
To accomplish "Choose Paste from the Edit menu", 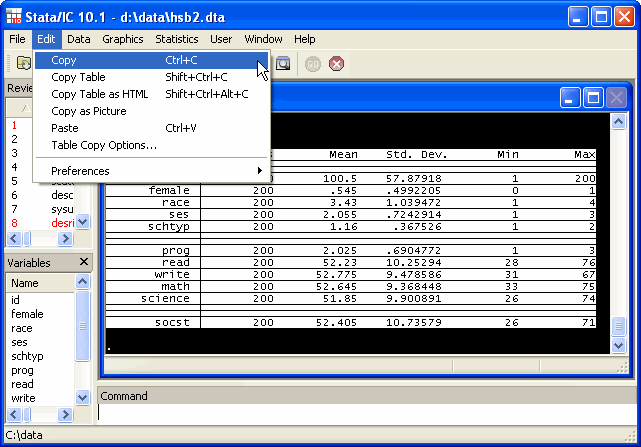I will [x=152, y=128].
